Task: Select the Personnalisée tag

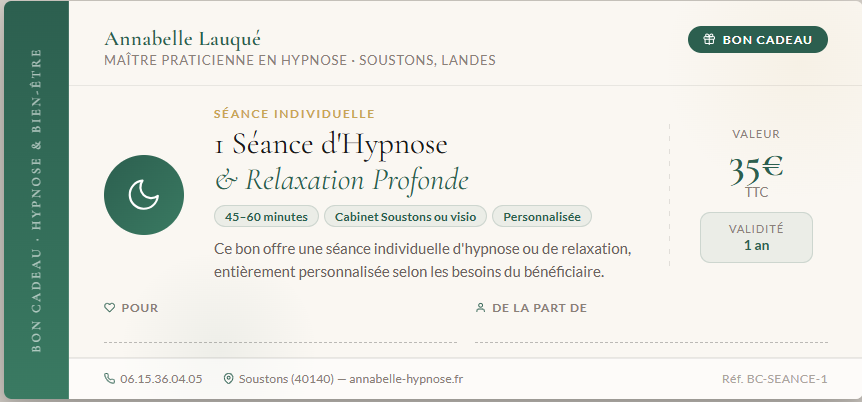Action: click(542, 216)
